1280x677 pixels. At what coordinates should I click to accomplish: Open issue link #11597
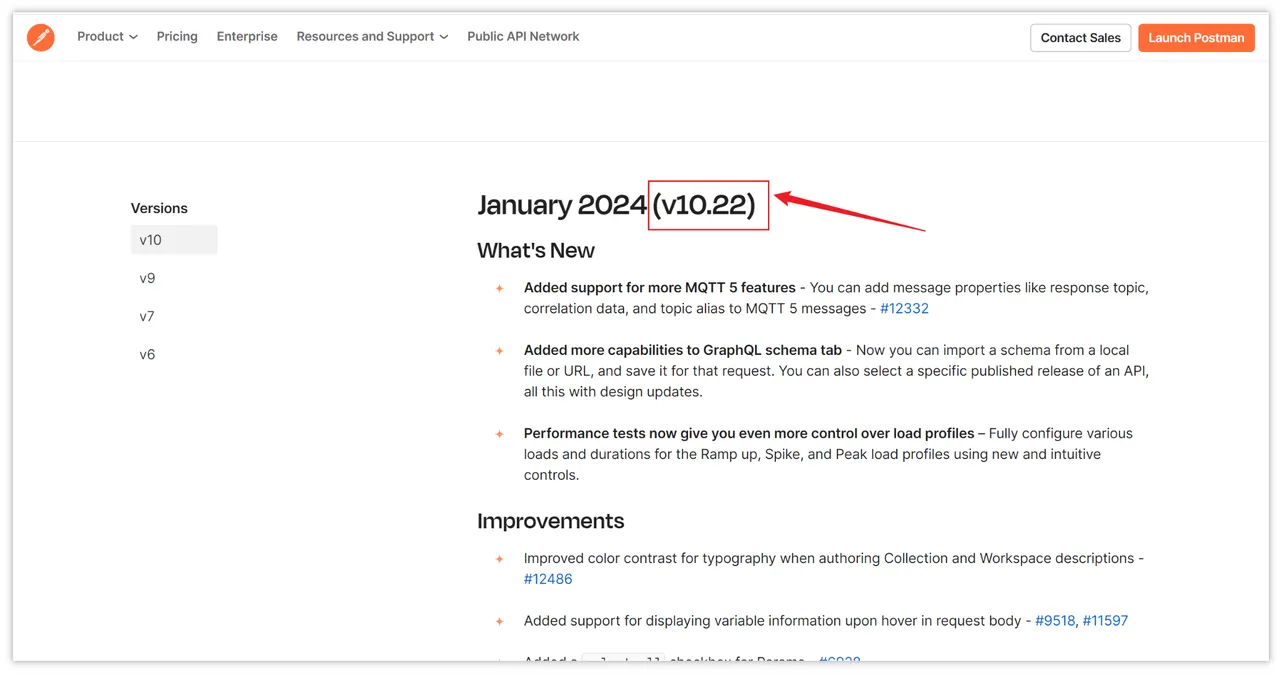pos(1105,621)
